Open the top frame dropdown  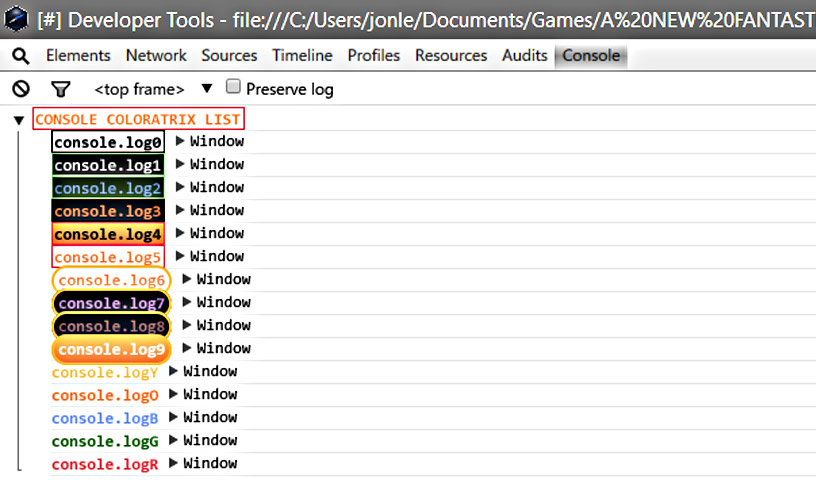tap(154, 89)
